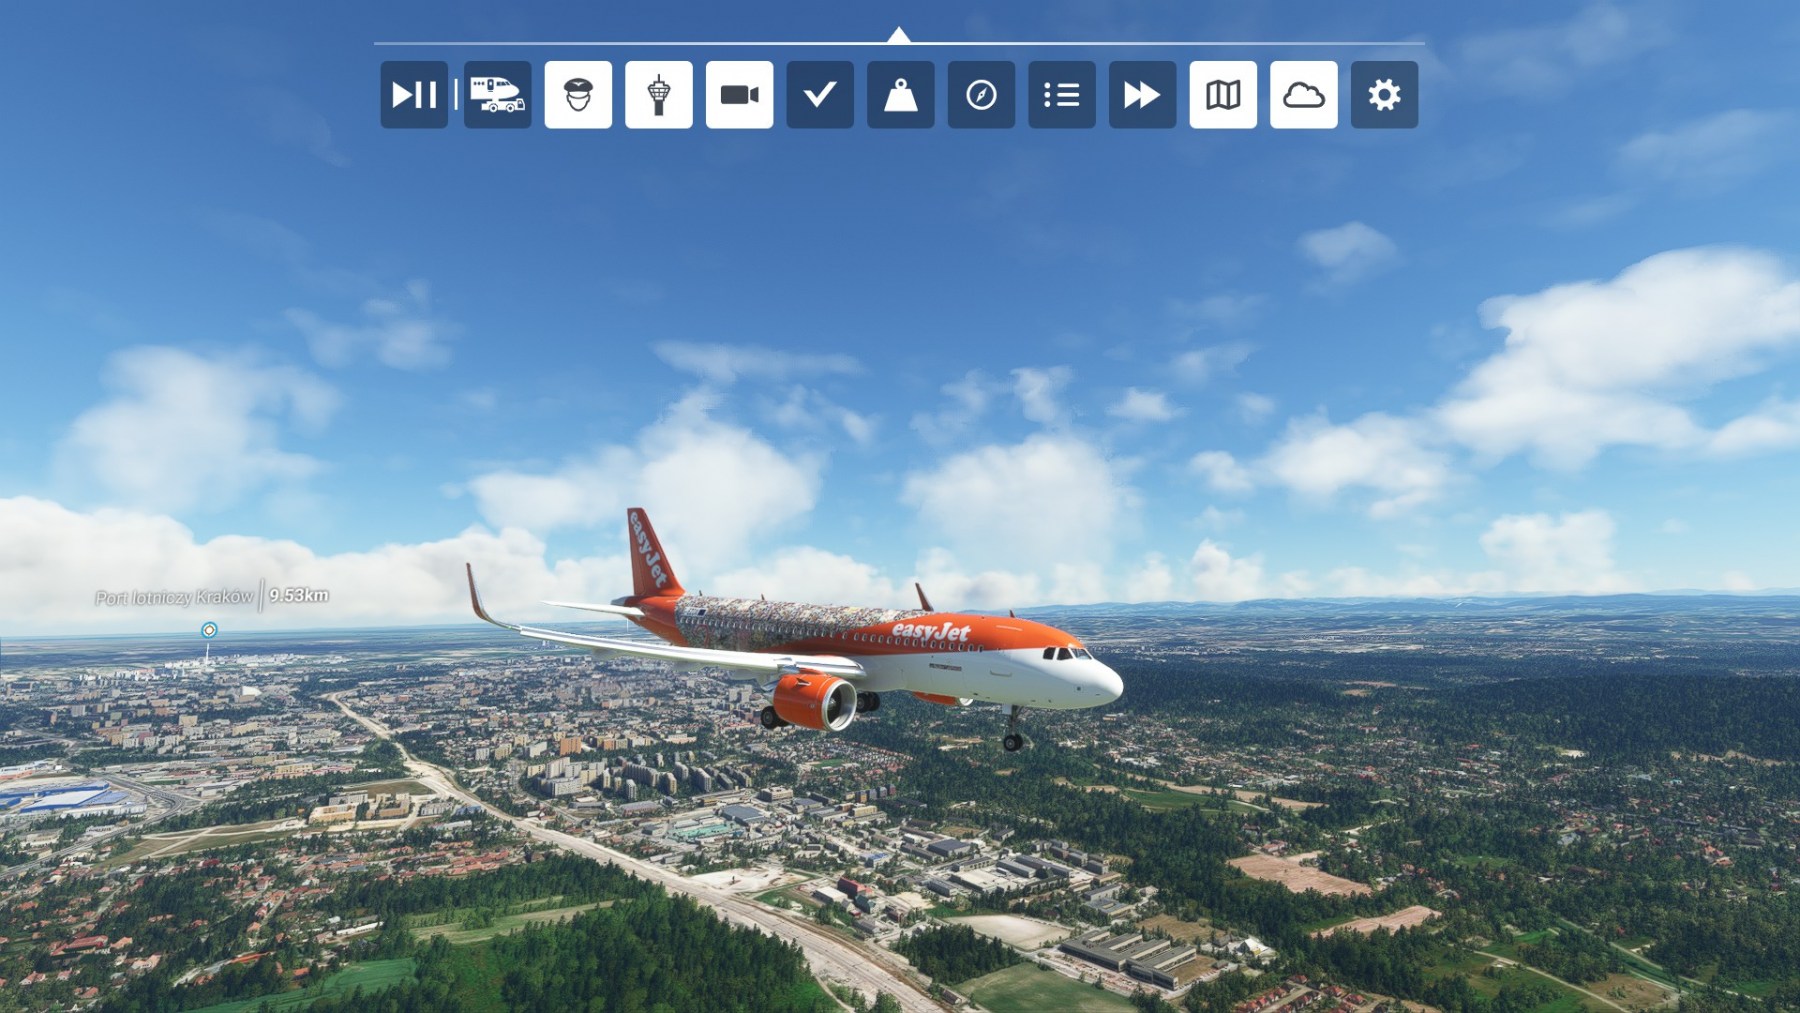Open the Weight and Fuel panel
1800x1013 pixels.
(901, 95)
